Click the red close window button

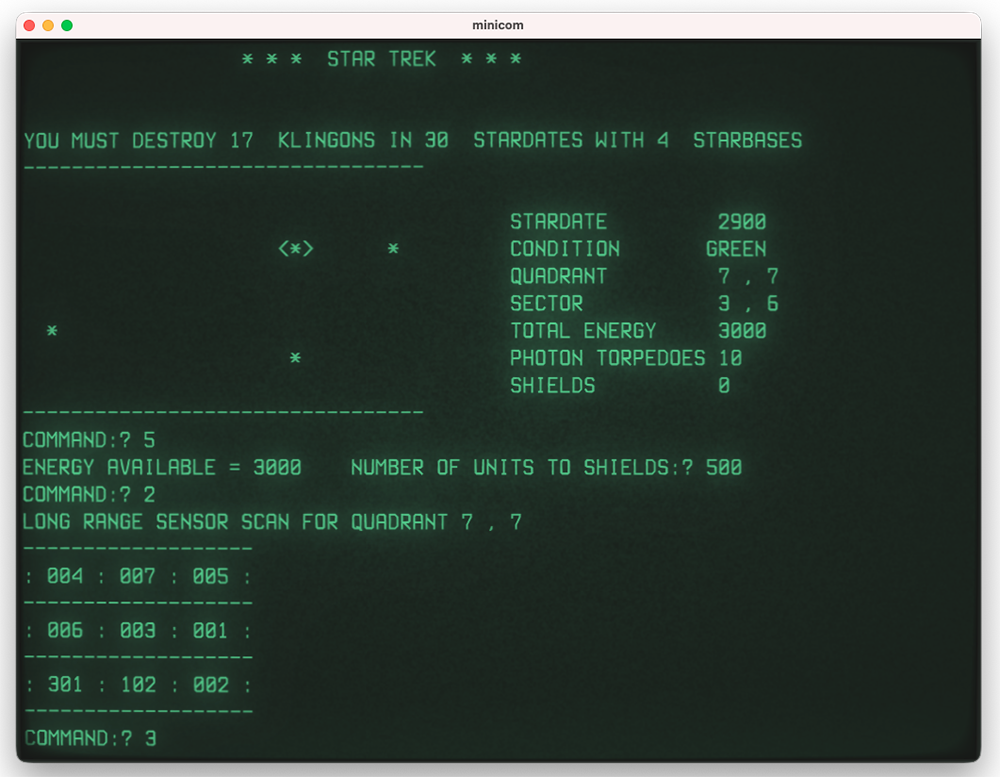tap(29, 26)
